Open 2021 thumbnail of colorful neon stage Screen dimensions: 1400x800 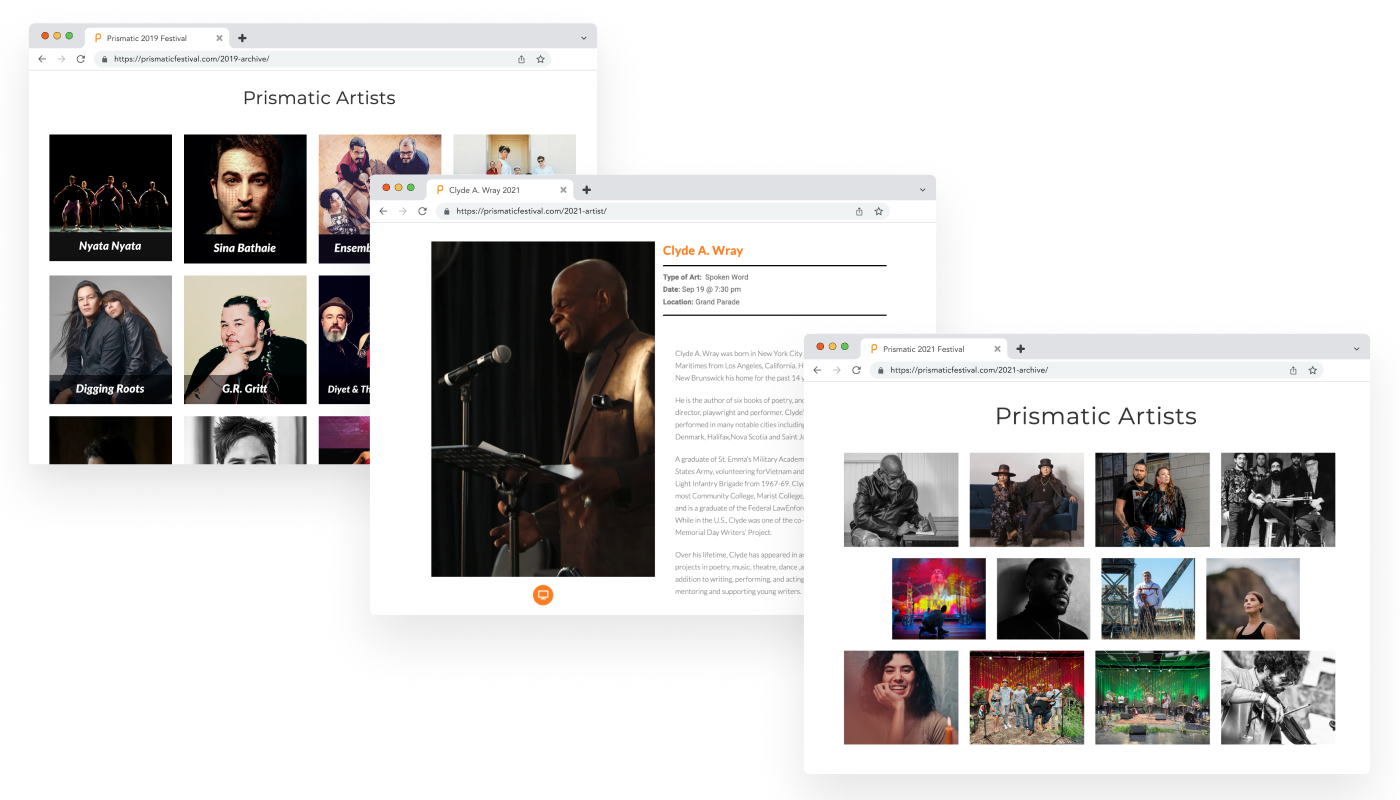pos(939,599)
